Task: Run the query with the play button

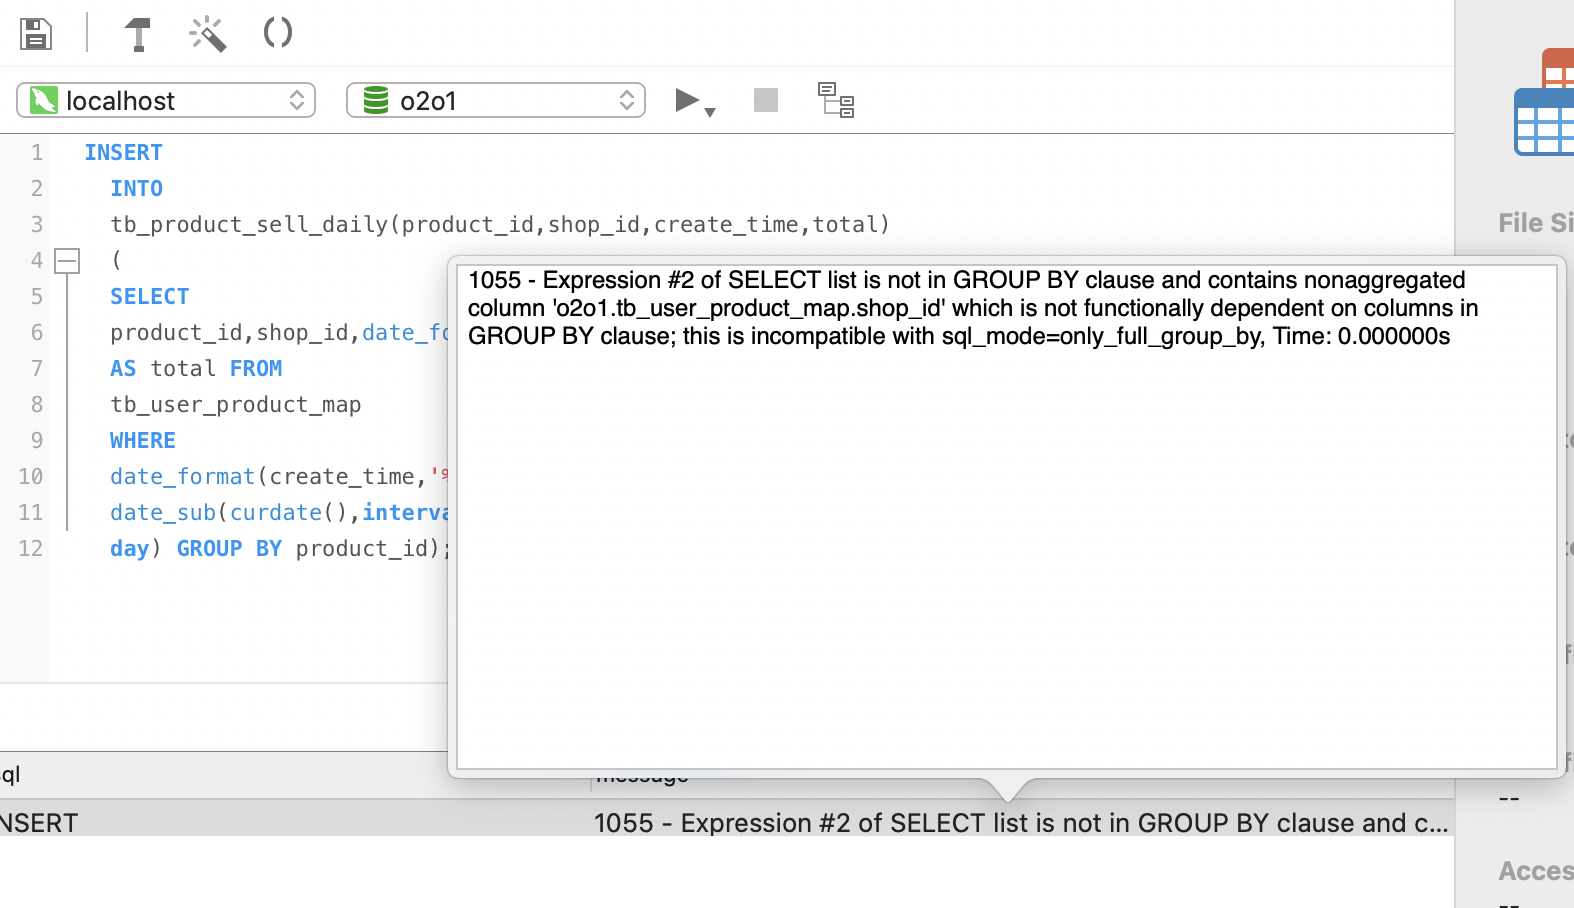Action: (x=686, y=100)
